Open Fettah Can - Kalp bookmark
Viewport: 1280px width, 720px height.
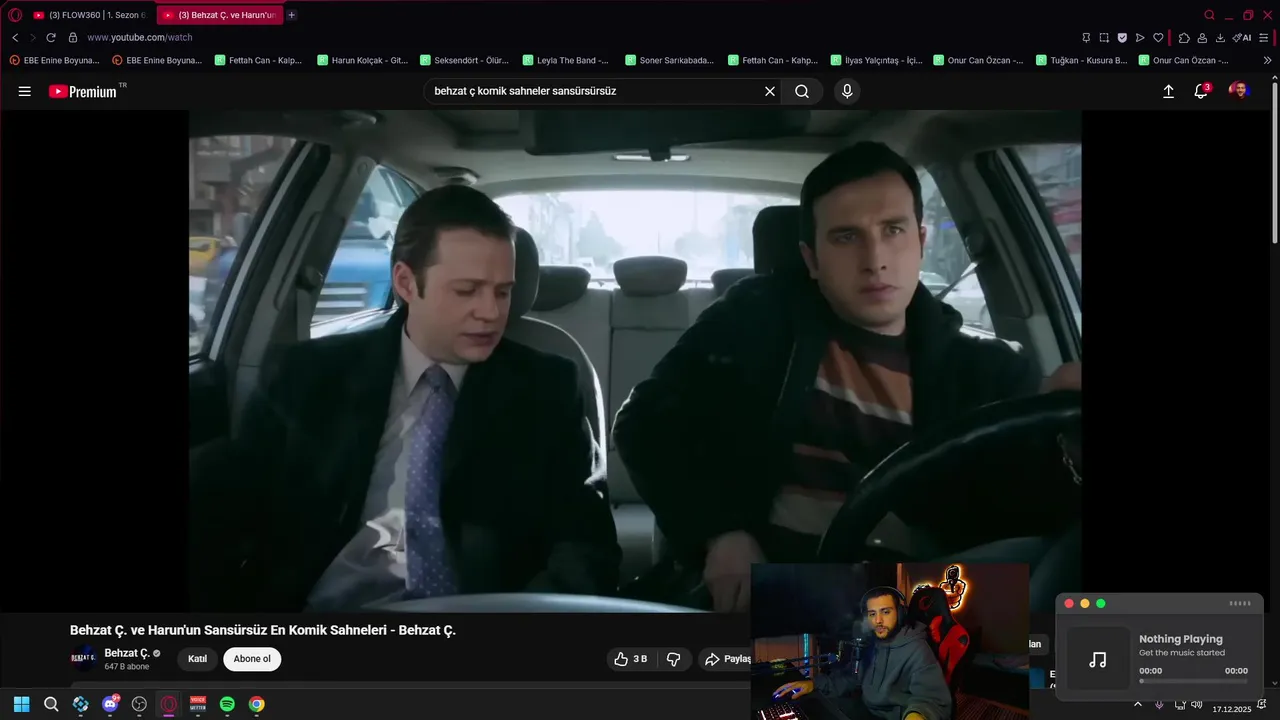click(x=258, y=60)
